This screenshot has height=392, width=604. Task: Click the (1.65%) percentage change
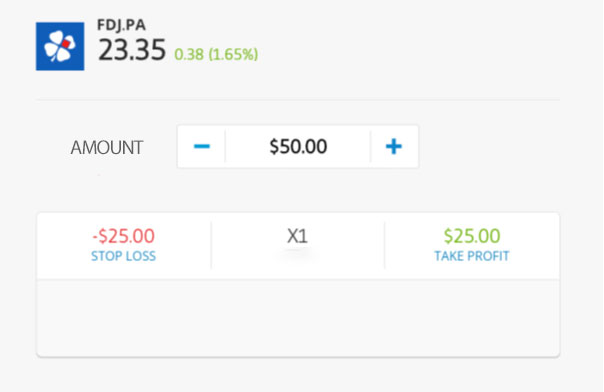point(233,54)
